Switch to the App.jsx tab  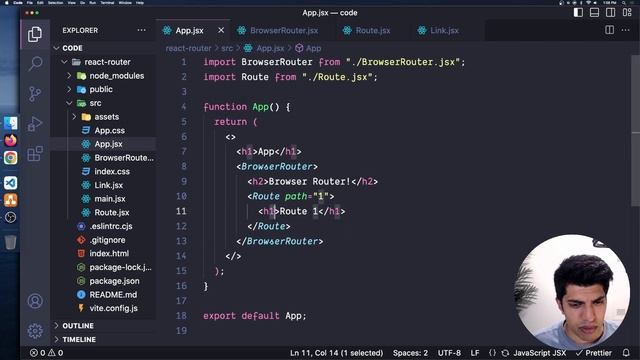click(x=189, y=31)
